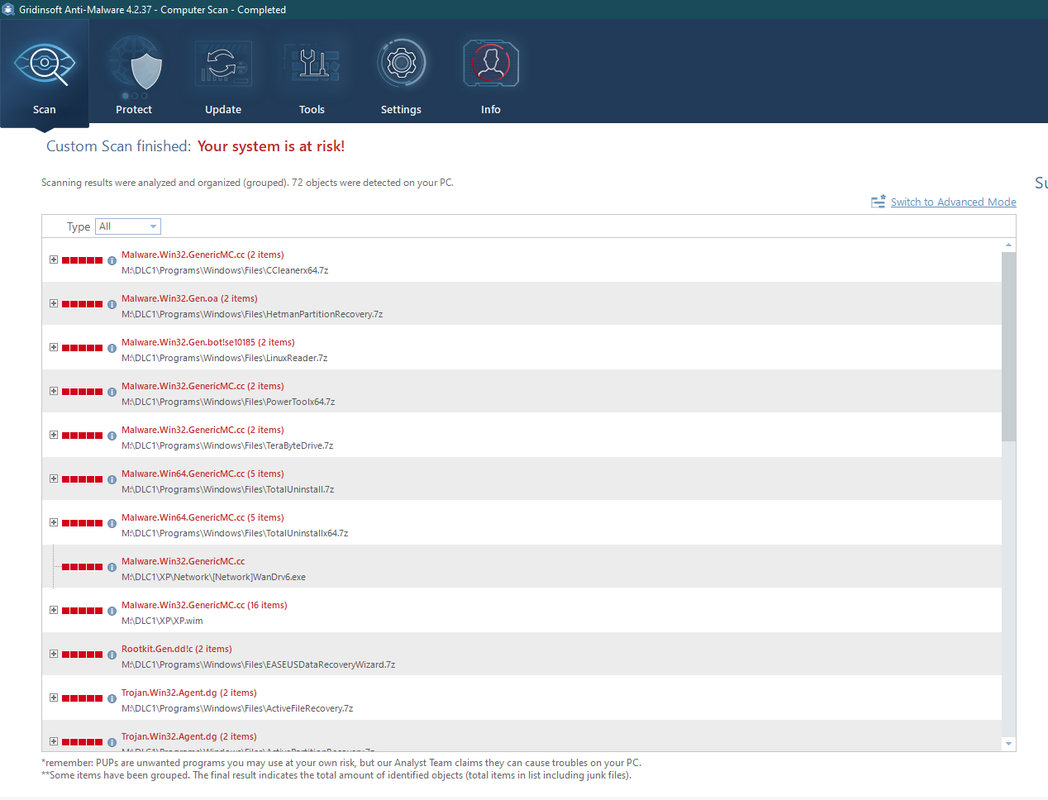Screen dimensions: 1048x800
Task: Click scroll up arrow of results list
Action: click(x=1009, y=245)
